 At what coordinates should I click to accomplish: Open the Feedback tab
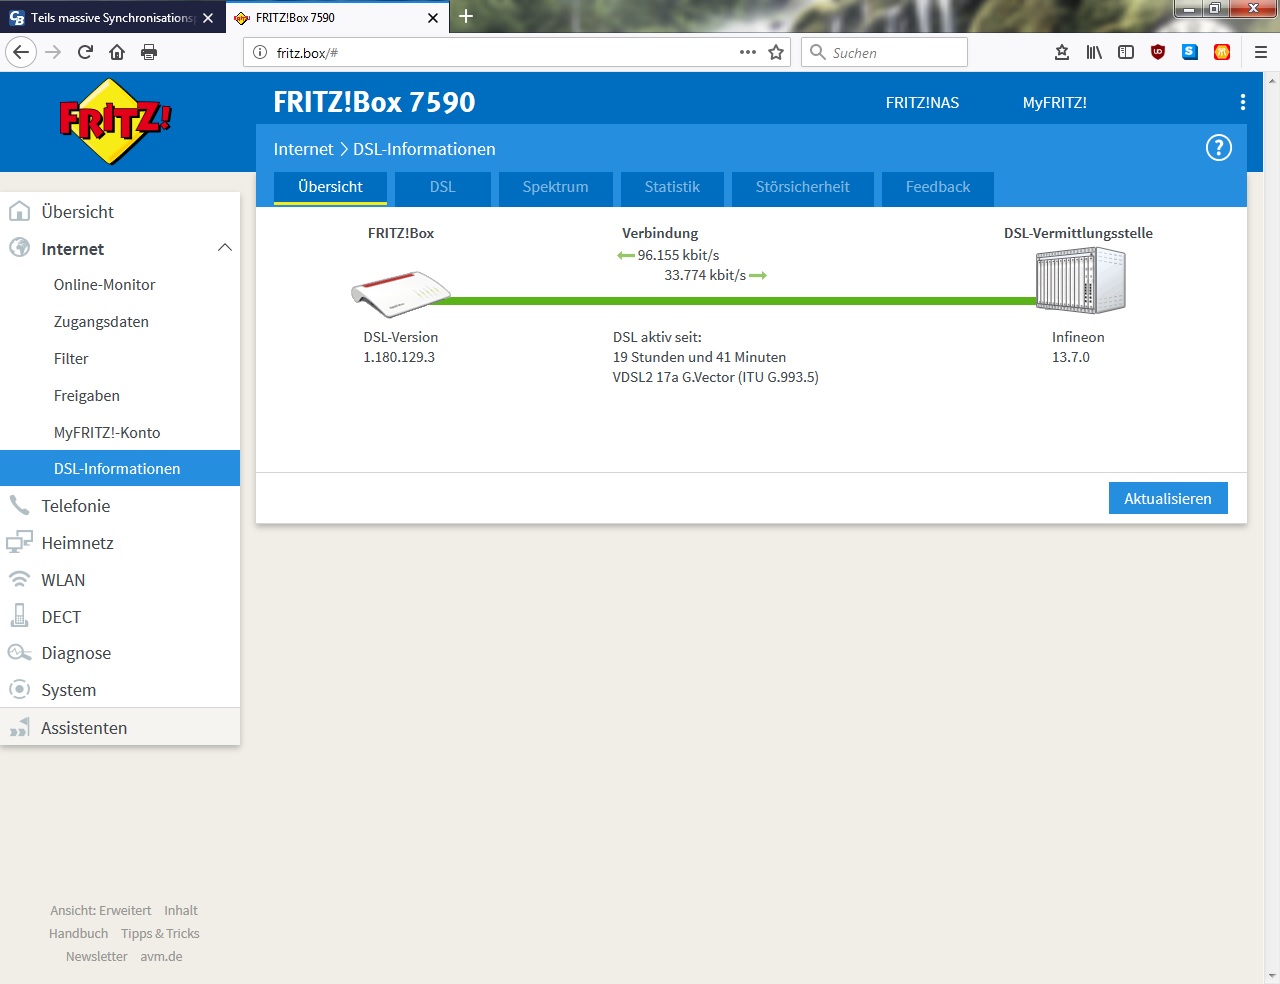point(938,188)
